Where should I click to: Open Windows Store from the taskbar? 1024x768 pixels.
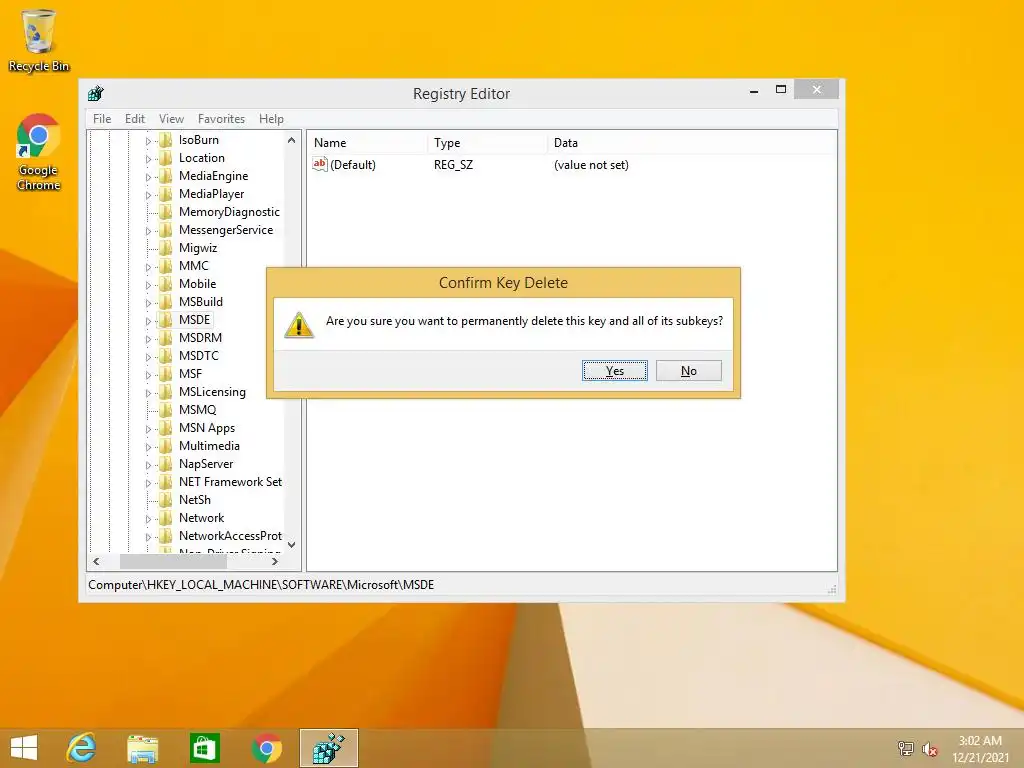click(x=204, y=748)
